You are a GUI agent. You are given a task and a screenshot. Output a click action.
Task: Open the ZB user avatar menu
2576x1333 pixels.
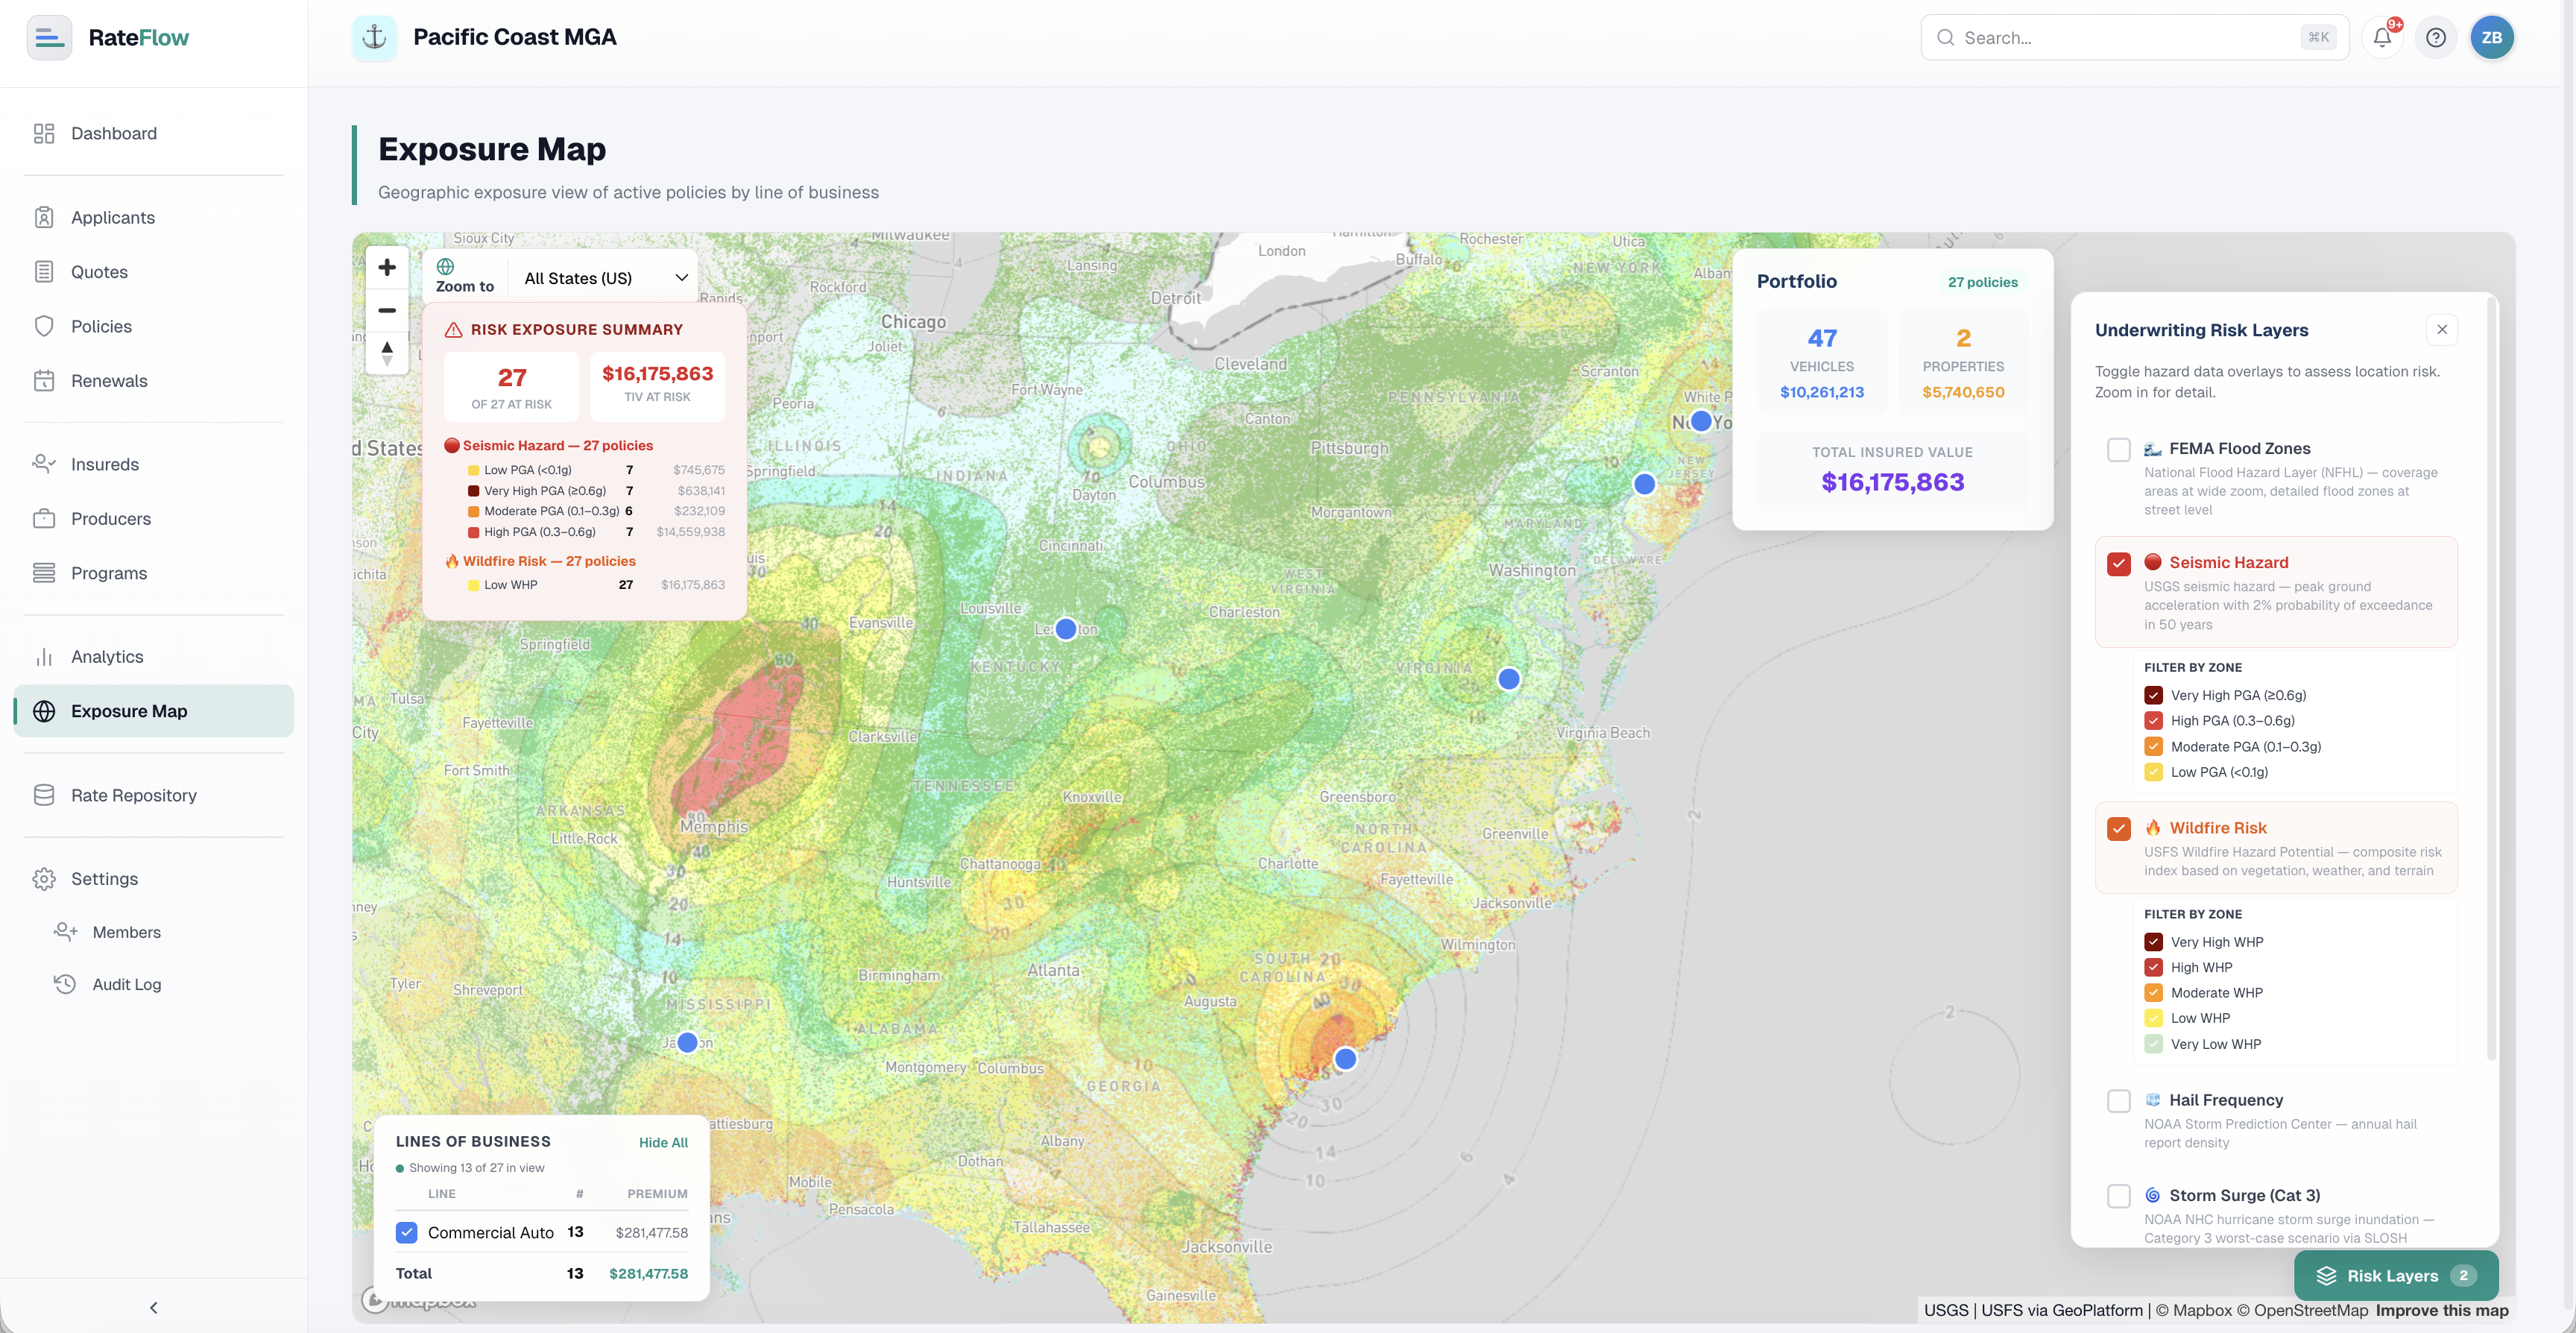click(2491, 38)
